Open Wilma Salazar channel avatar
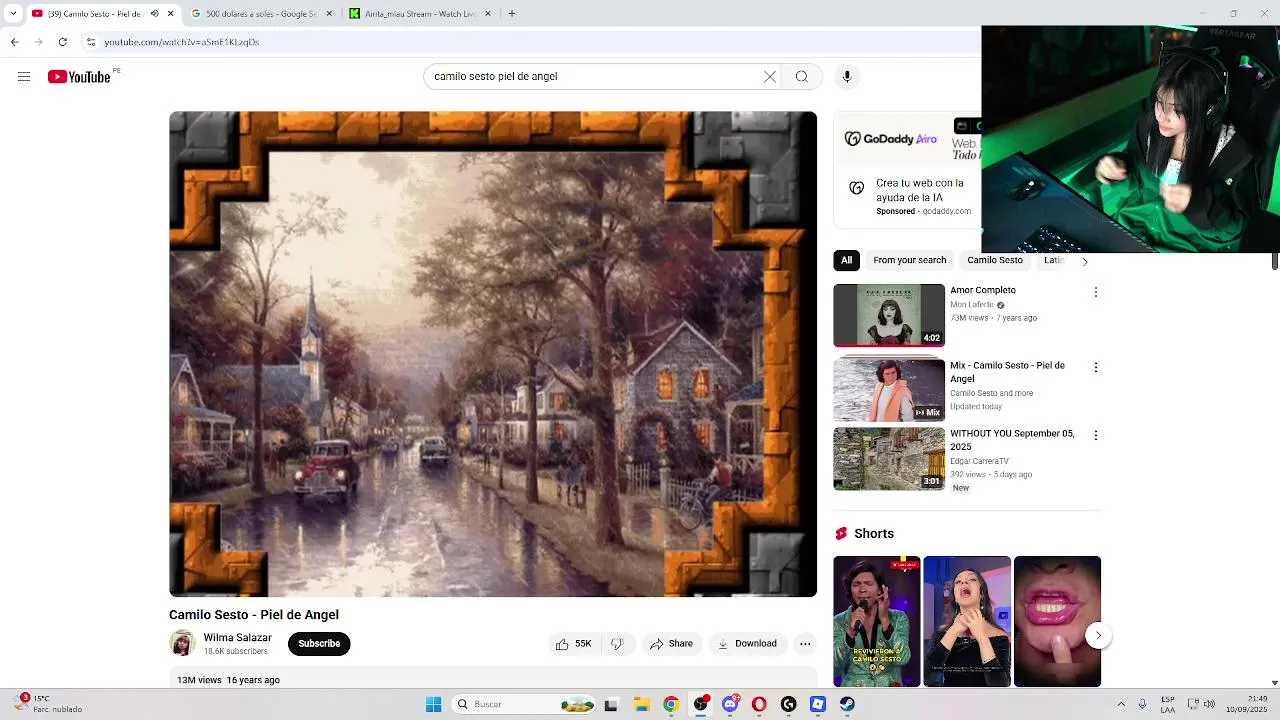 click(182, 643)
